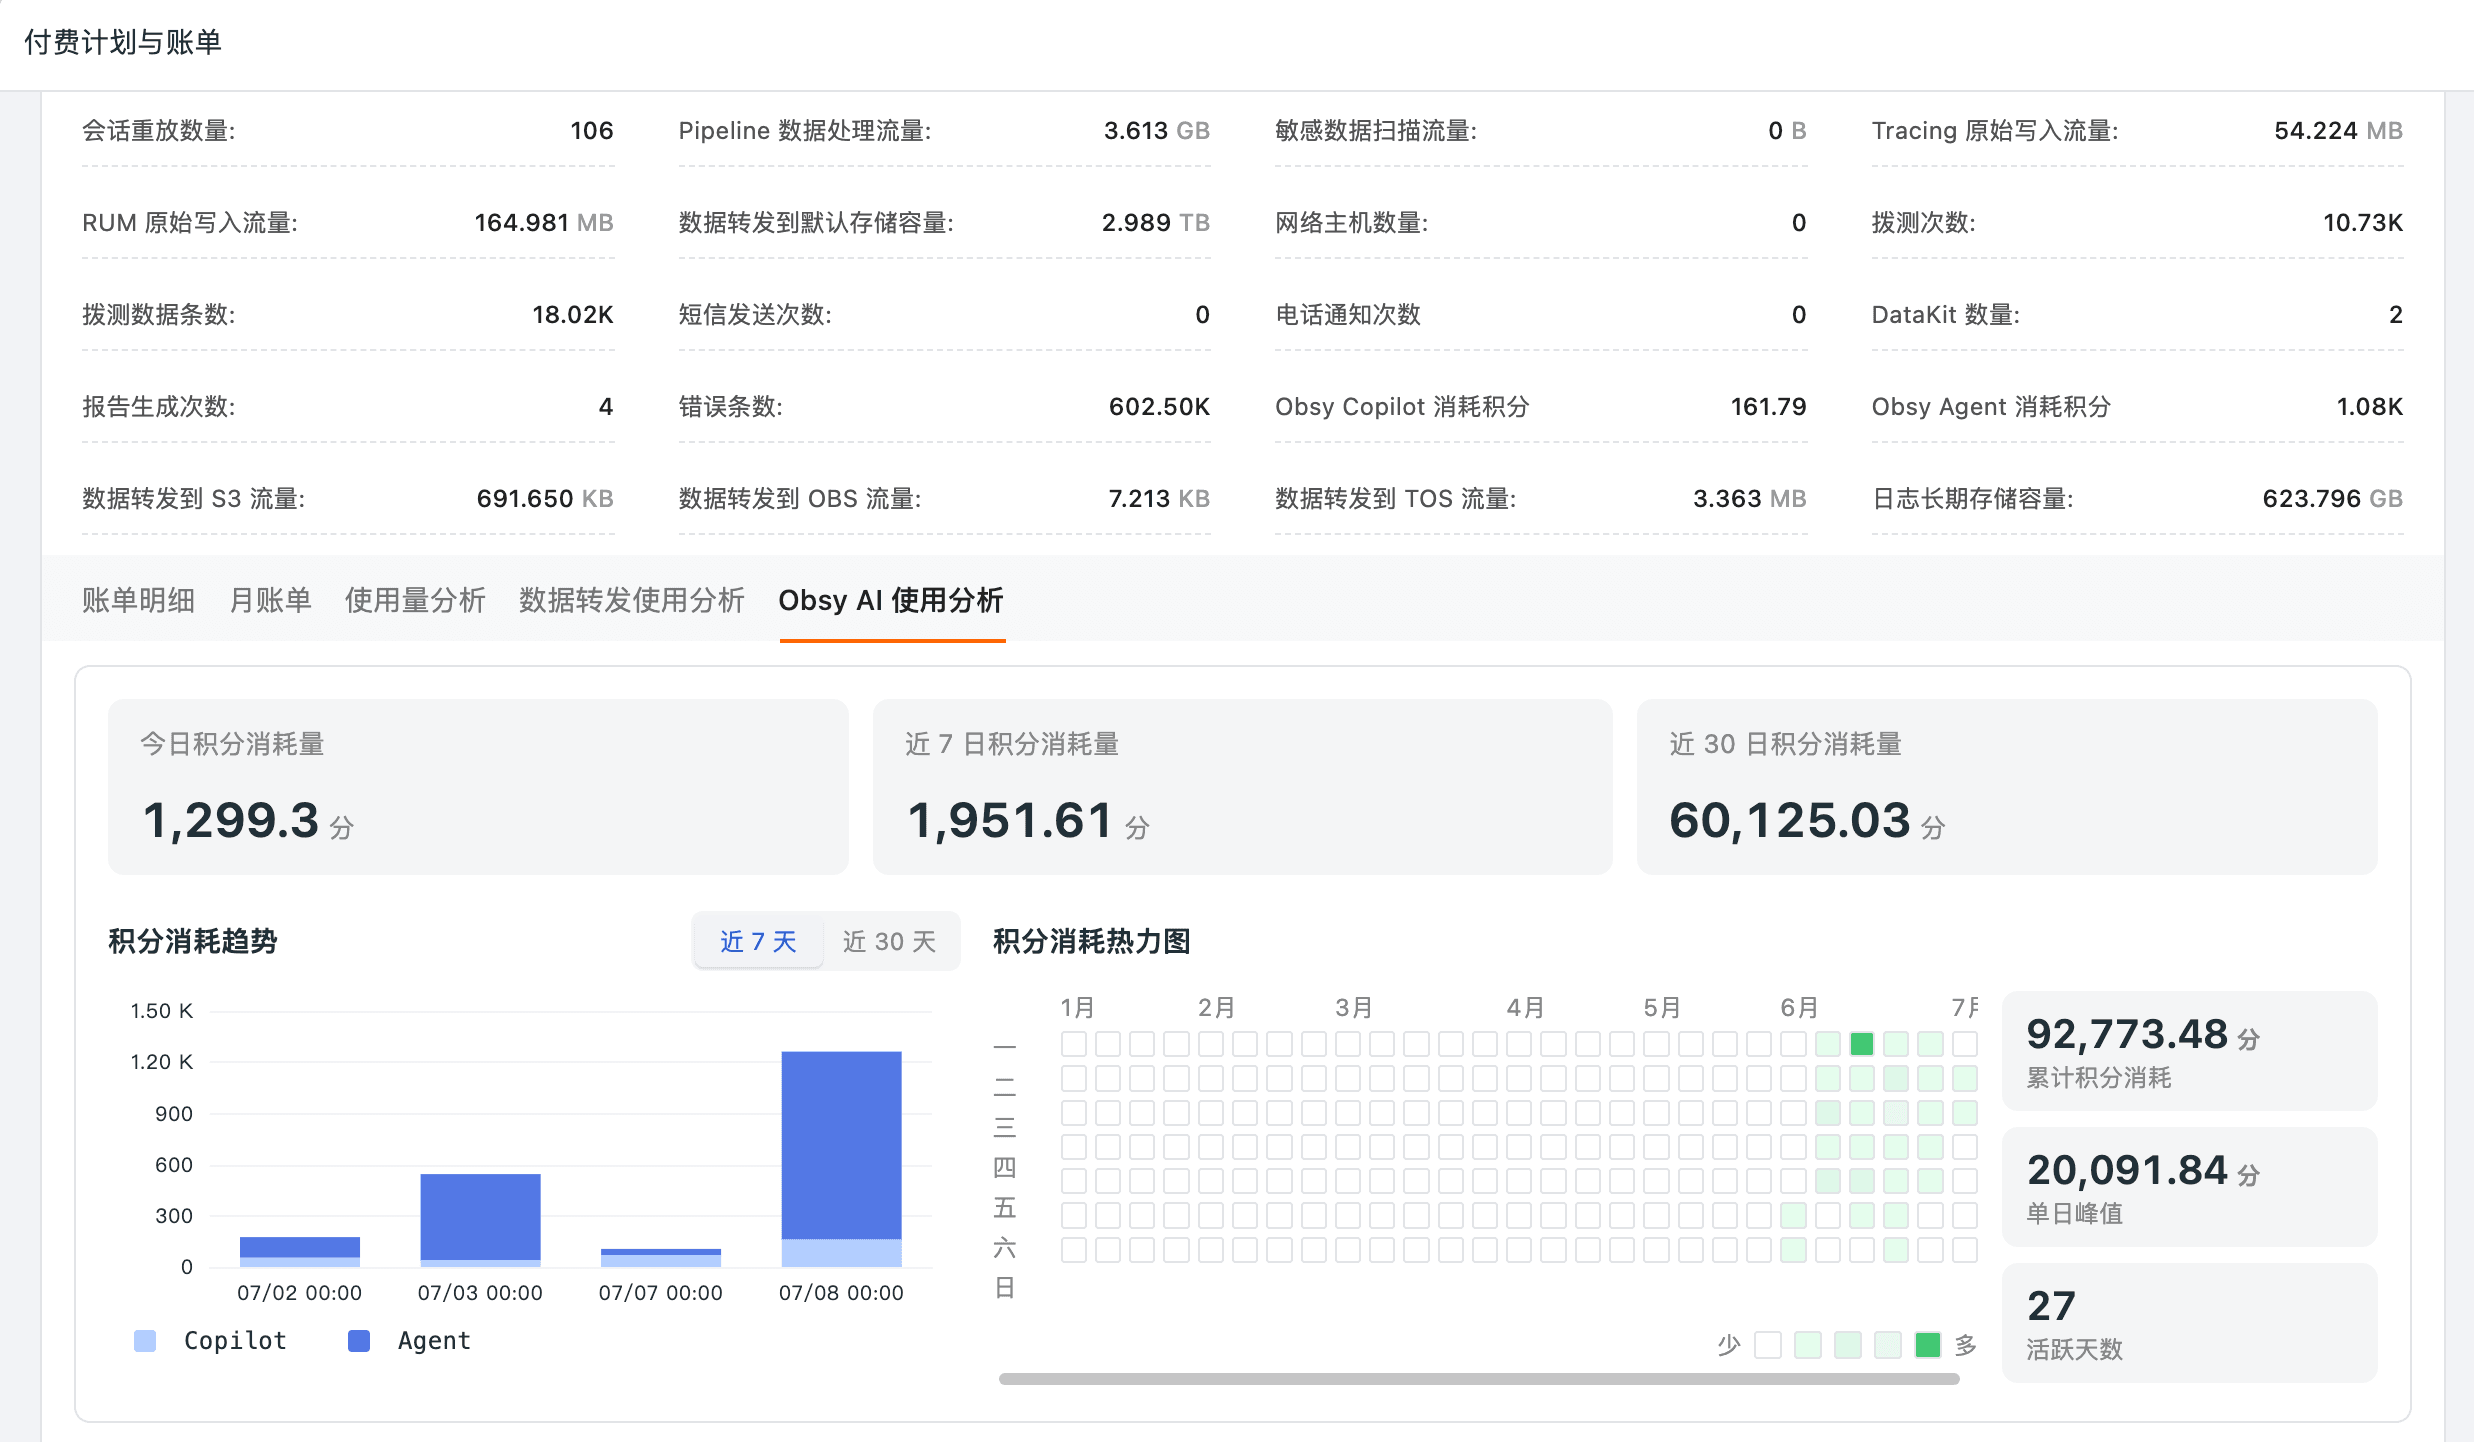Click the 1.50 K y-axis label
The height and width of the screenshot is (1442, 2474).
pos(162,1011)
